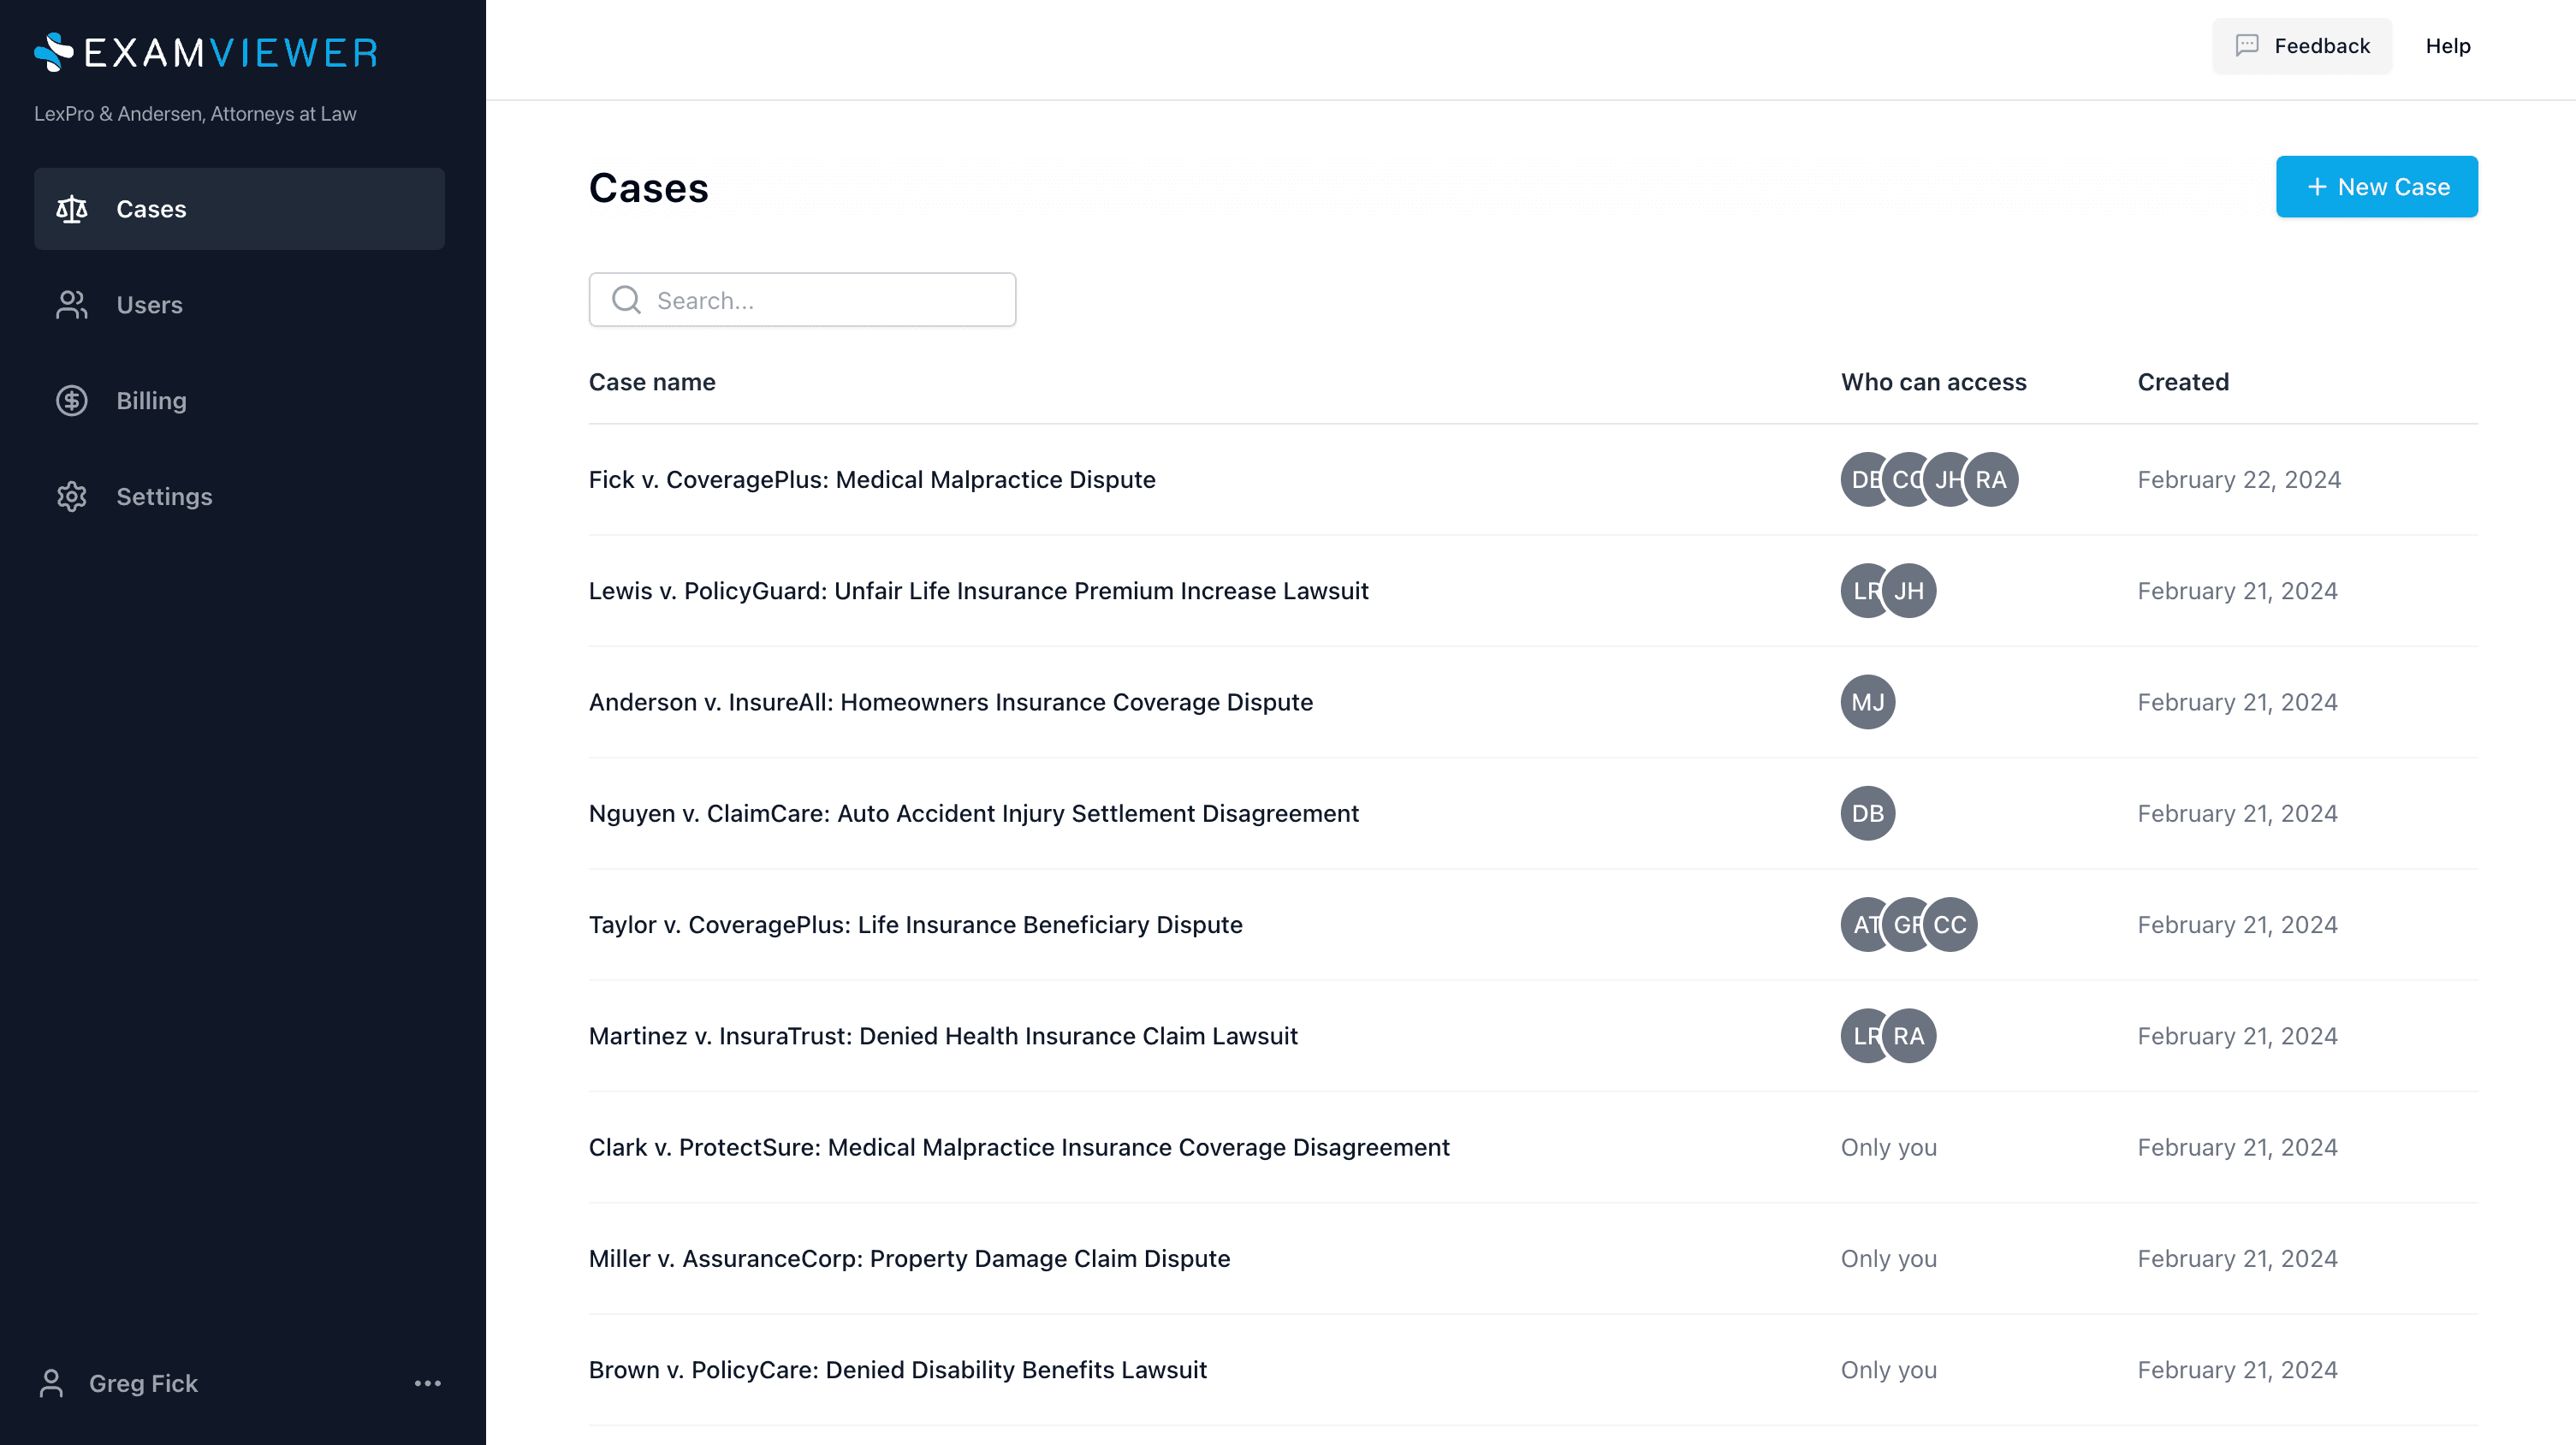Click the magnifier icon in the search box
Image resolution: width=2576 pixels, height=1445 pixels.
click(626, 300)
